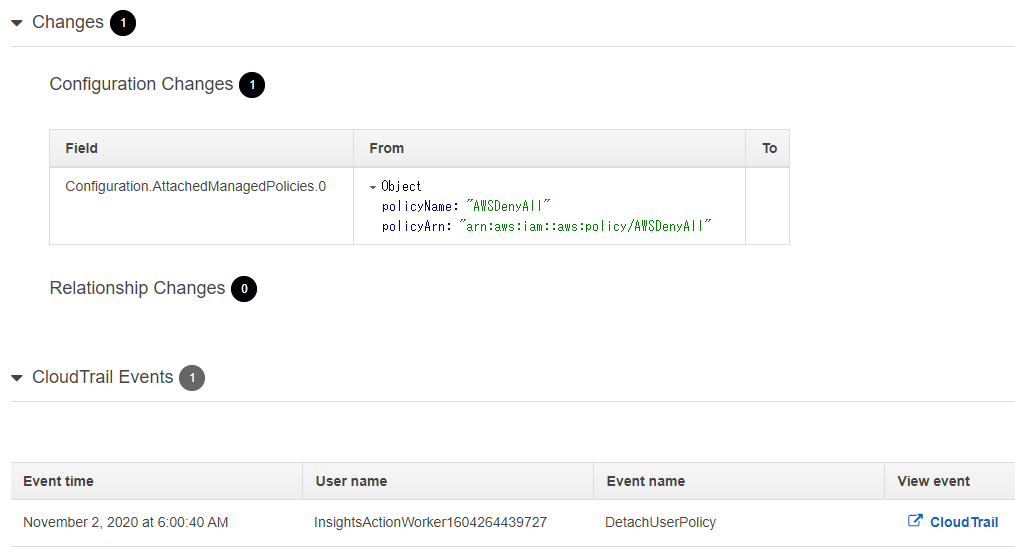Click the Configuration Changes count badge
The width and height of the screenshot is (1015, 547).
(252, 85)
